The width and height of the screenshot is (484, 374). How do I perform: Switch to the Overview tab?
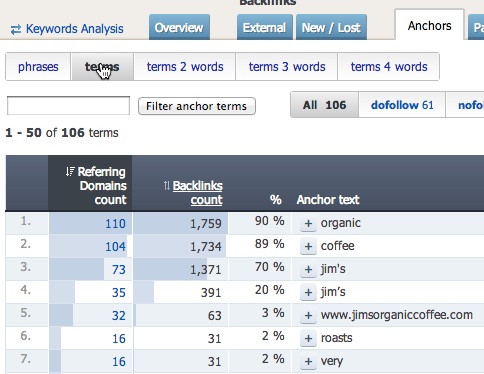179,27
